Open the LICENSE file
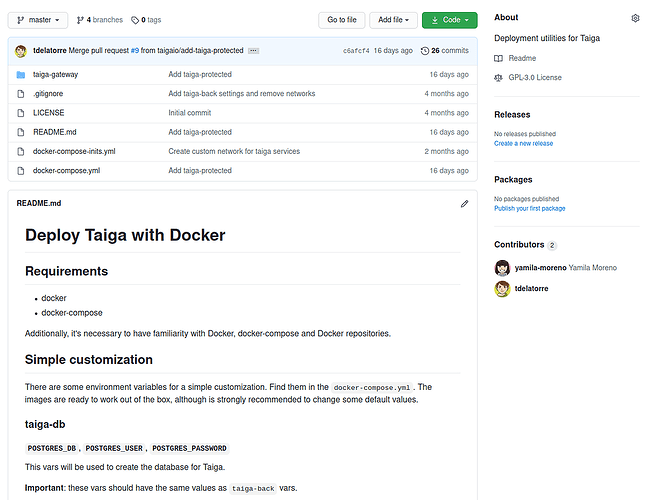Image resolution: width=648 pixels, height=500 pixels. [48, 113]
